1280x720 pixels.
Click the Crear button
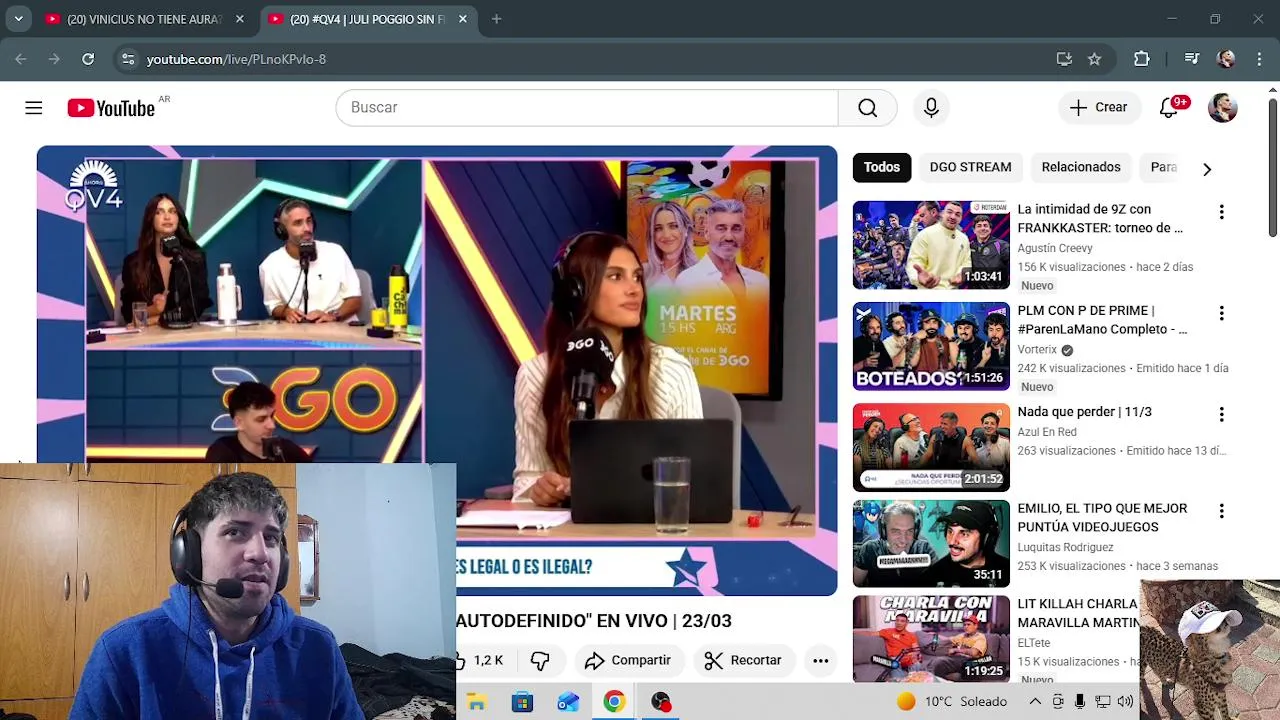(1099, 108)
